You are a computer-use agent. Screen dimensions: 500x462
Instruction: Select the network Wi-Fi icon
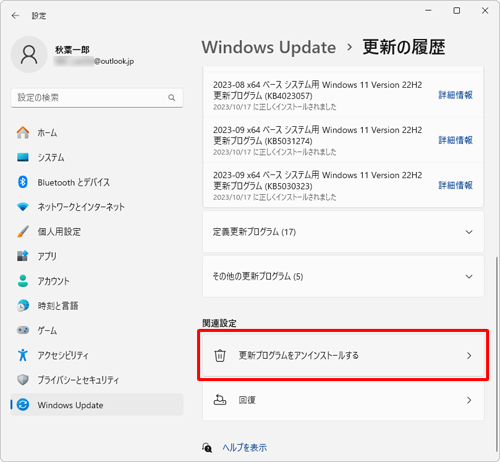(x=23, y=207)
